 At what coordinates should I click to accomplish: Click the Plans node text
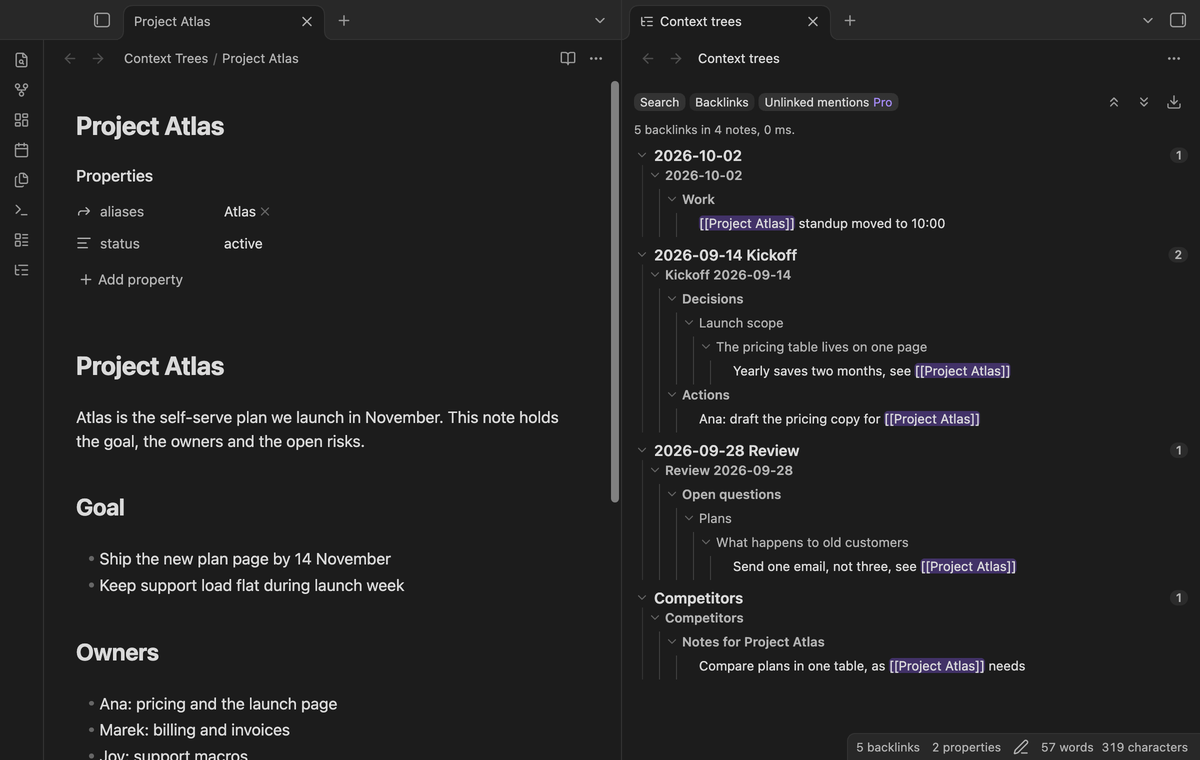coord(715,518)
